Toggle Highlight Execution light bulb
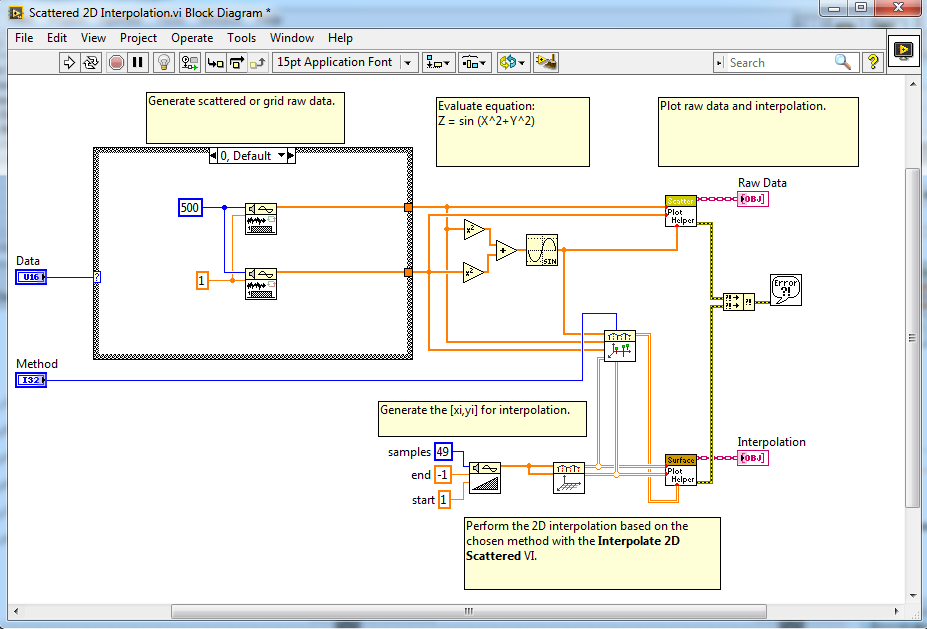 [x=164, y=63]
